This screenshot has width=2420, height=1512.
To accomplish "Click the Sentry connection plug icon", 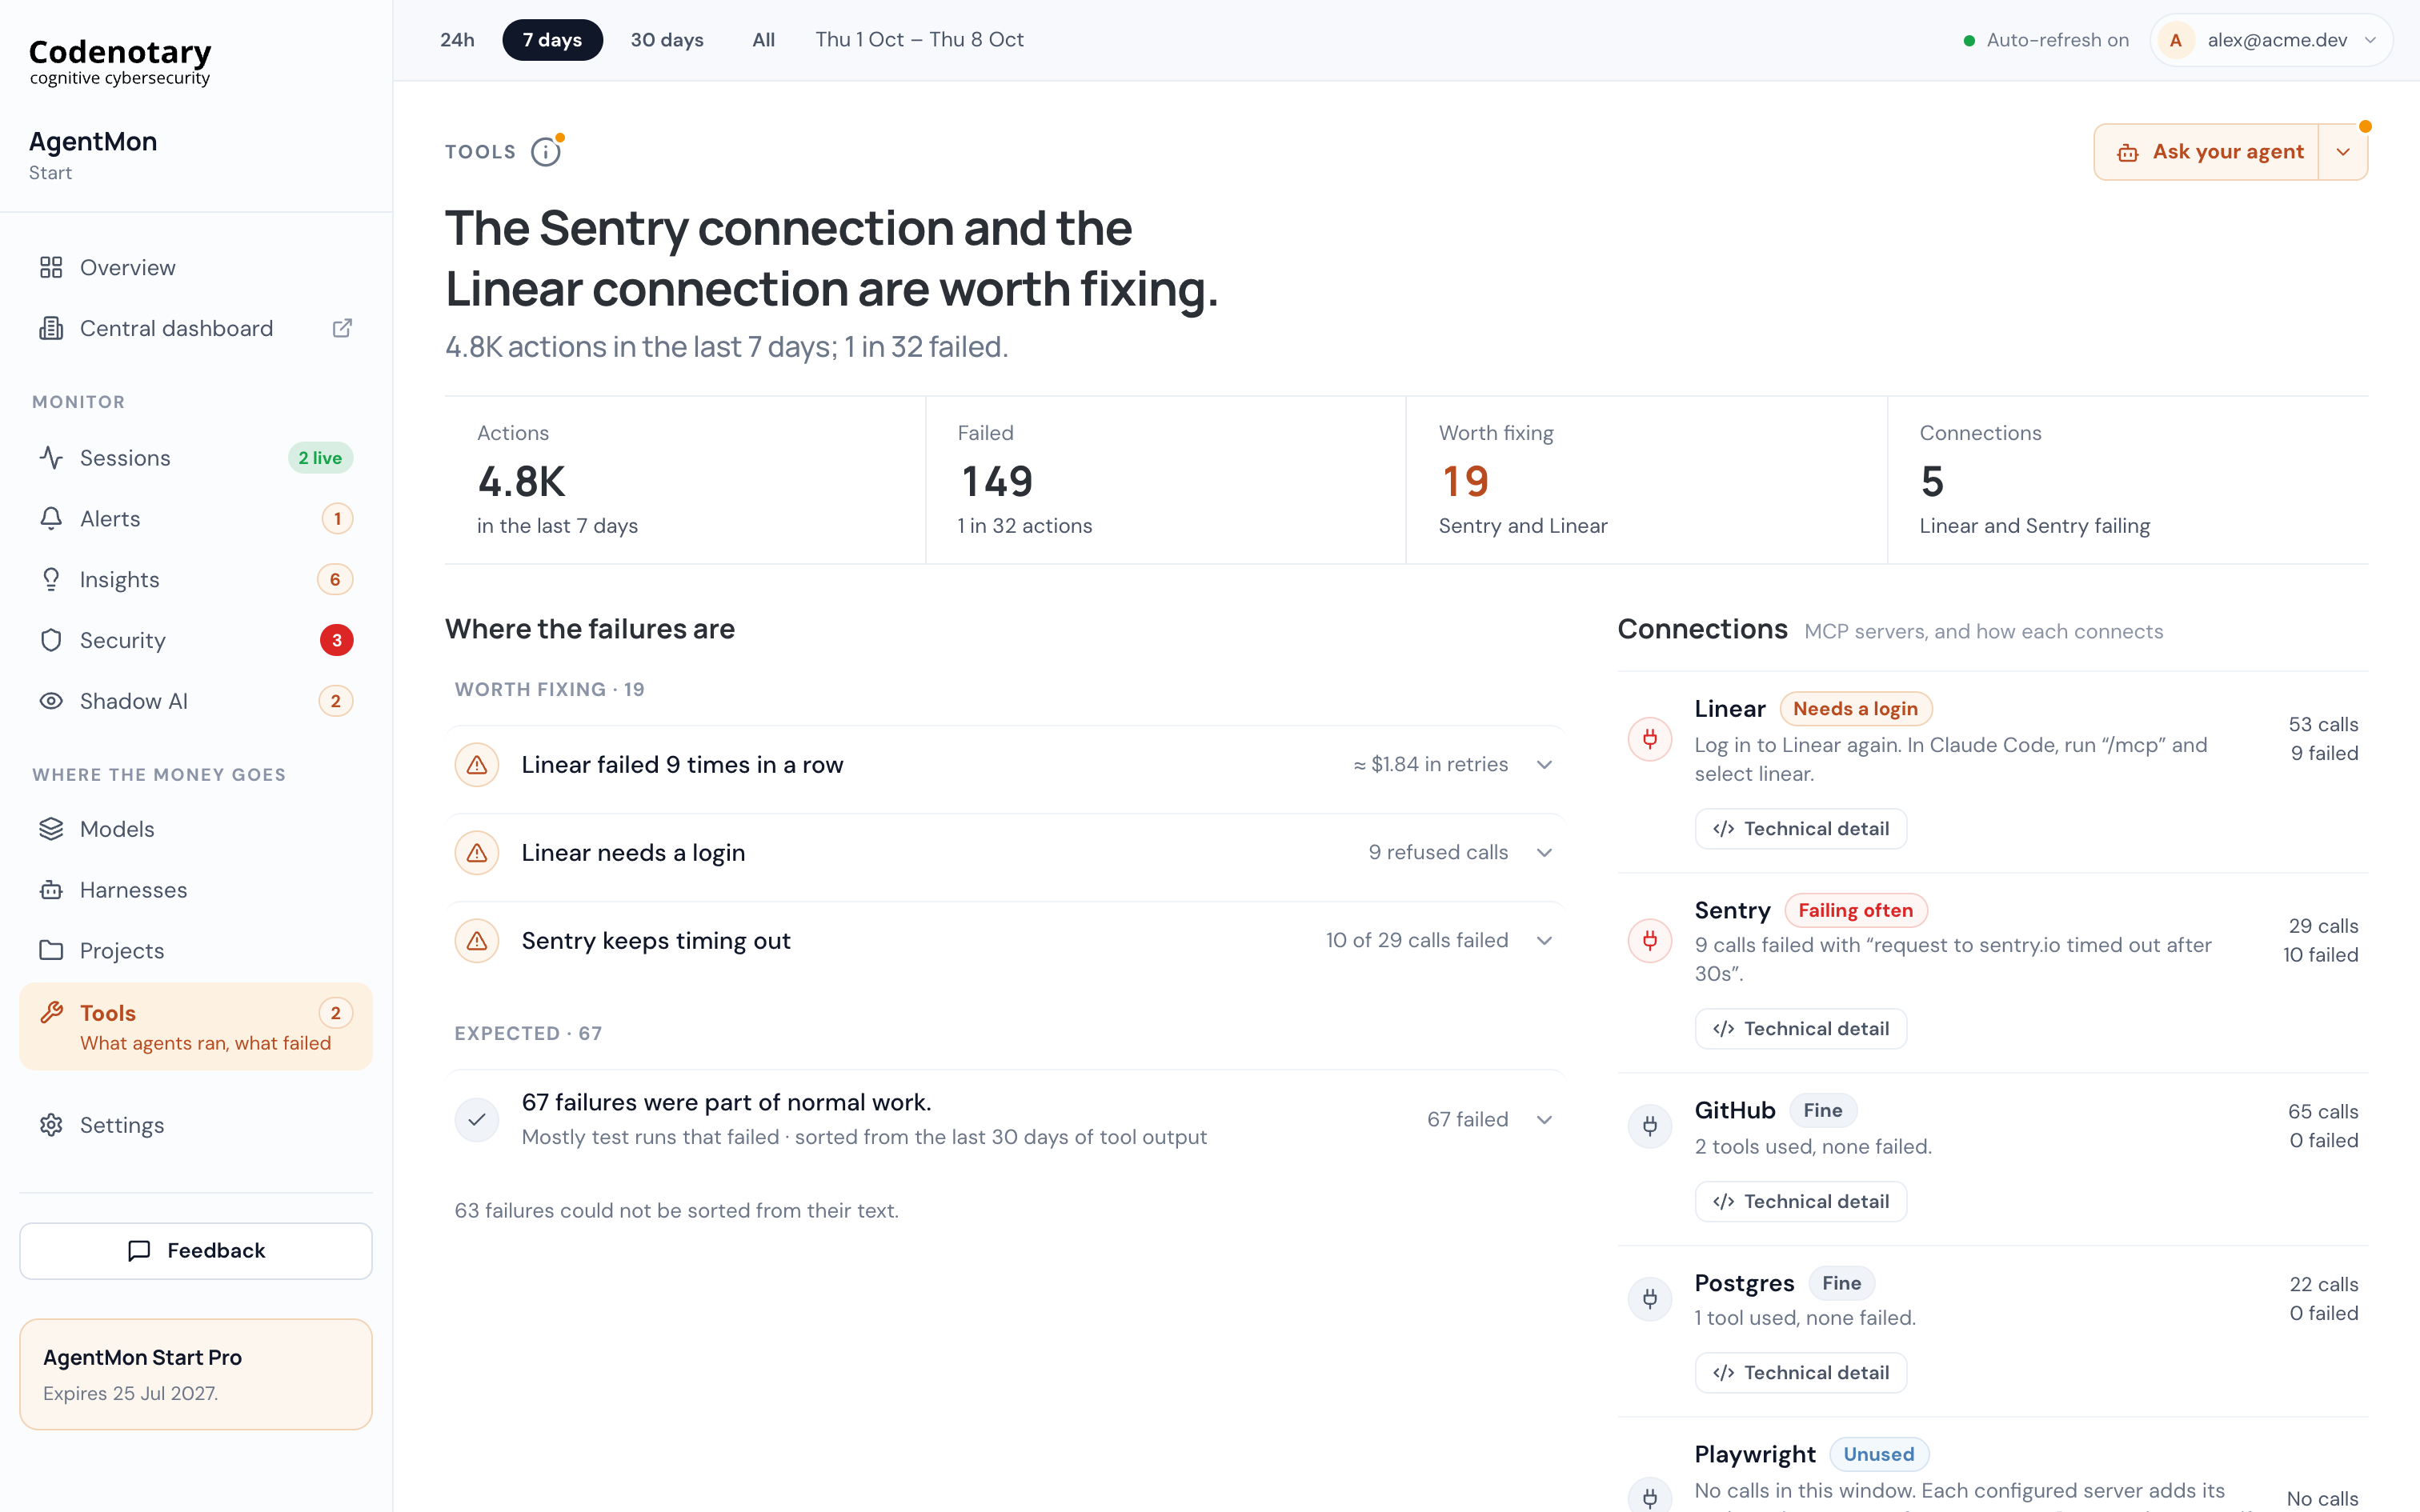I will (x=1650, y=940).
